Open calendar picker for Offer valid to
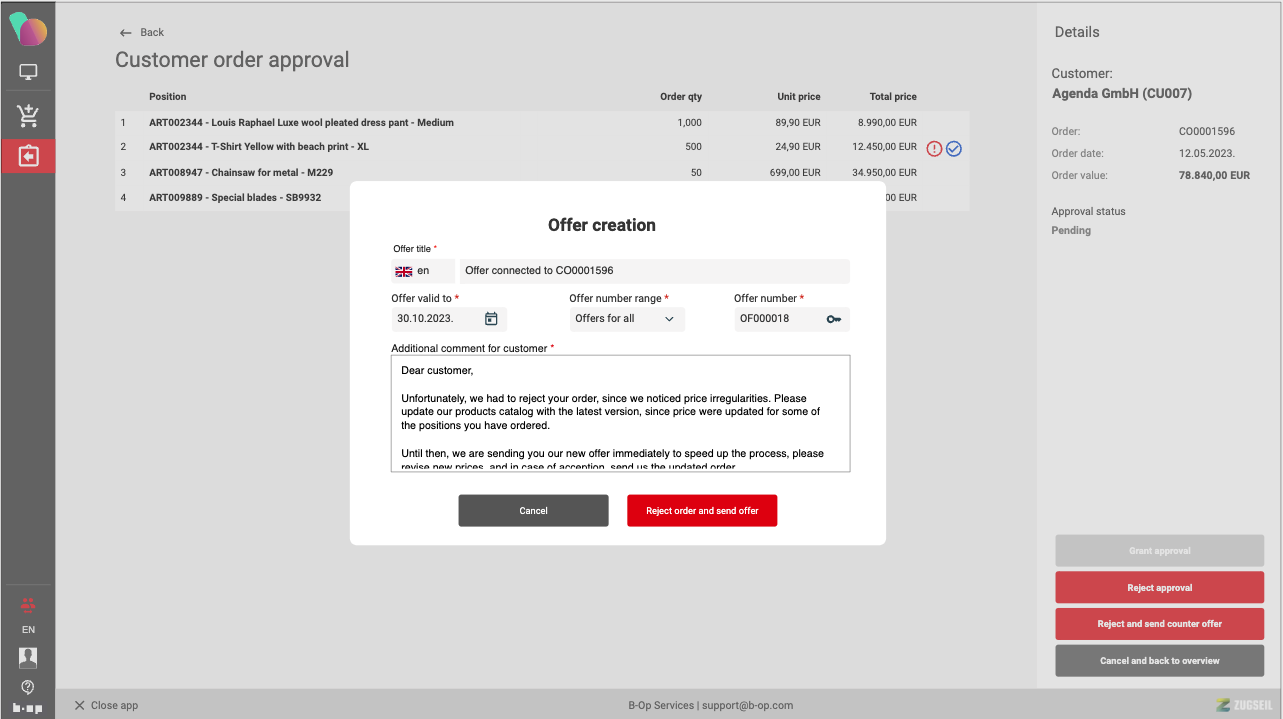1283x719 pixels. click(491, 319)
